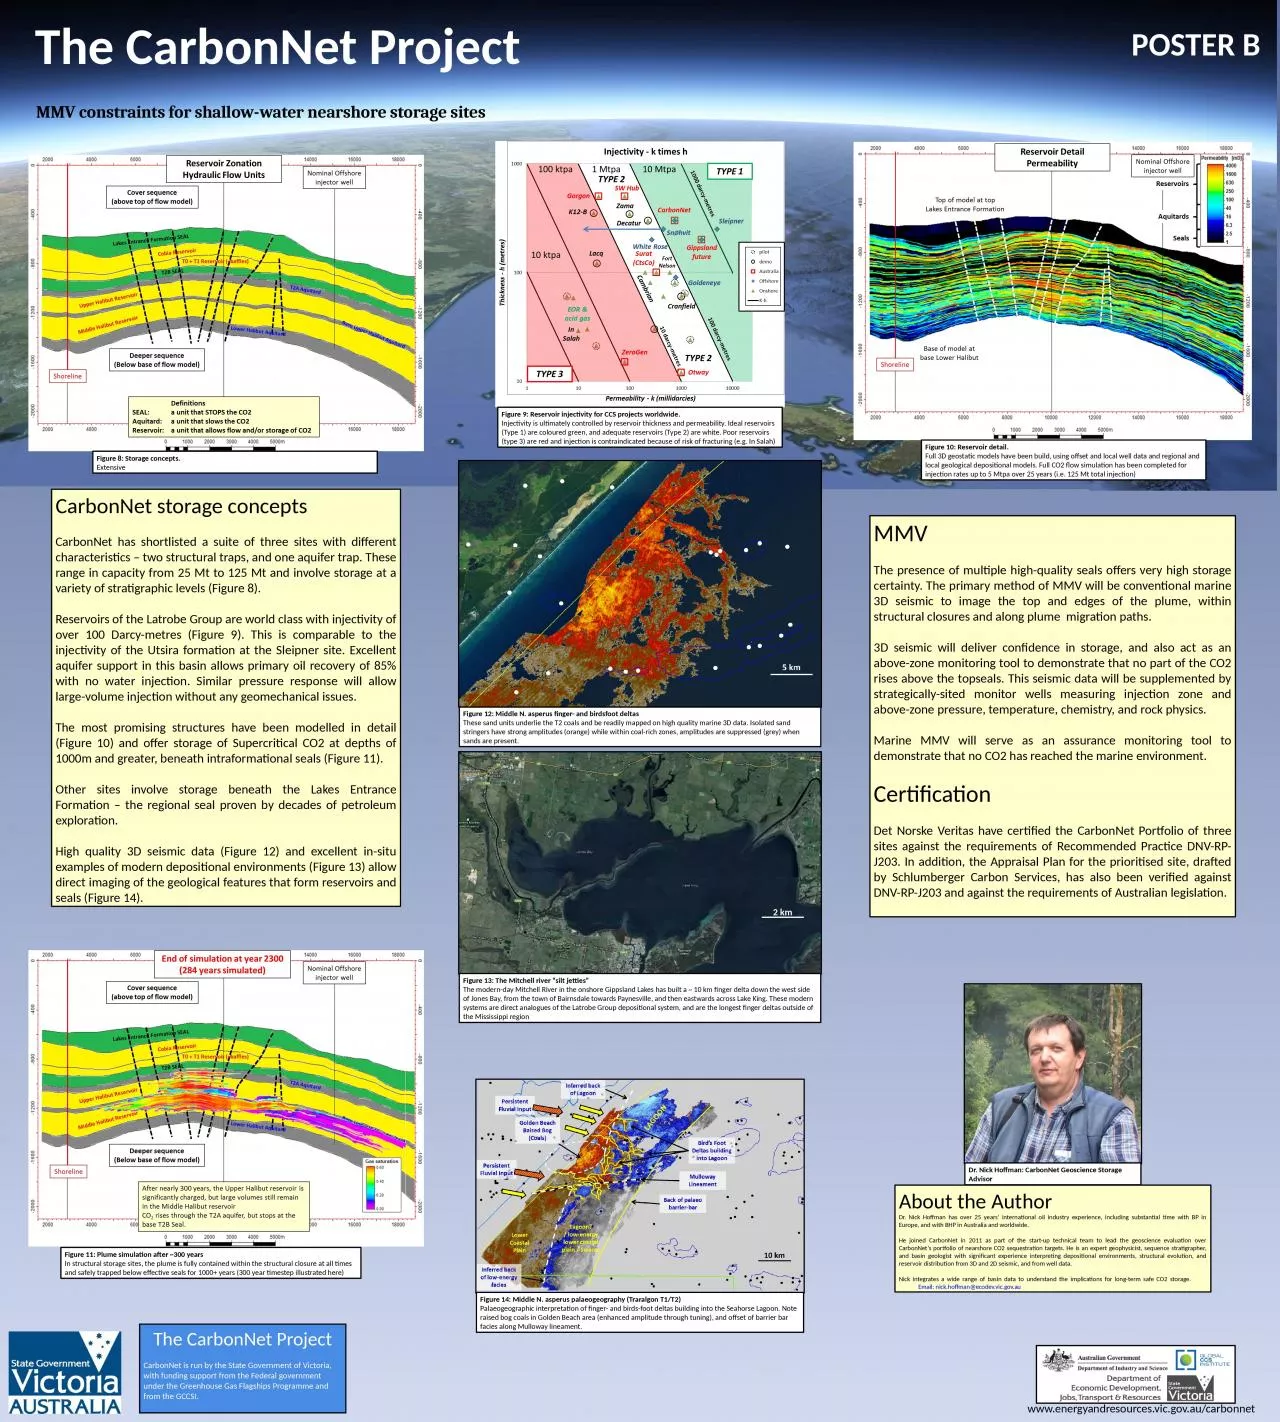Click the 'POSTER B' label

[x=1195, y=45]
